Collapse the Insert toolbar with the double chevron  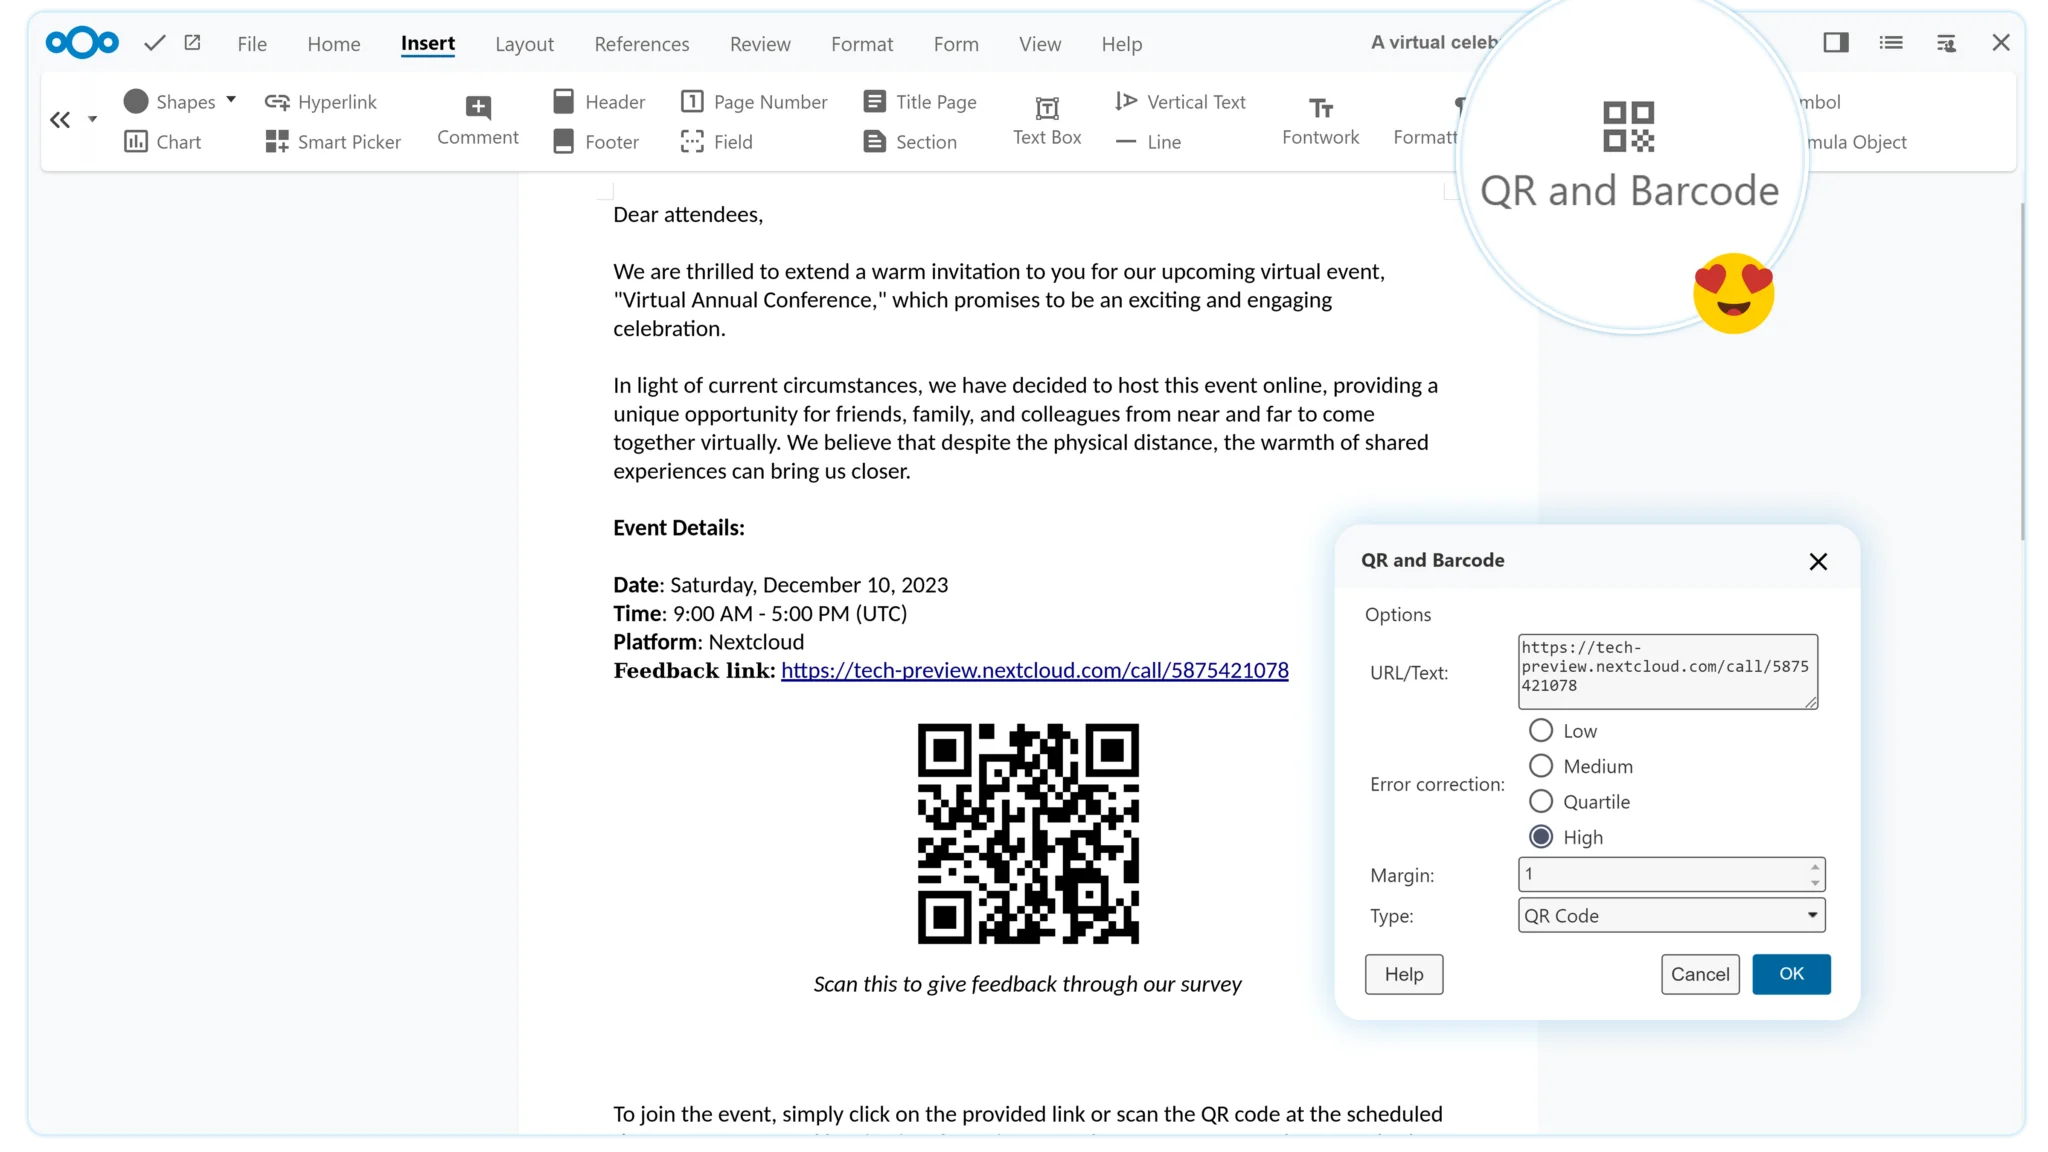(x=60, y=119)
